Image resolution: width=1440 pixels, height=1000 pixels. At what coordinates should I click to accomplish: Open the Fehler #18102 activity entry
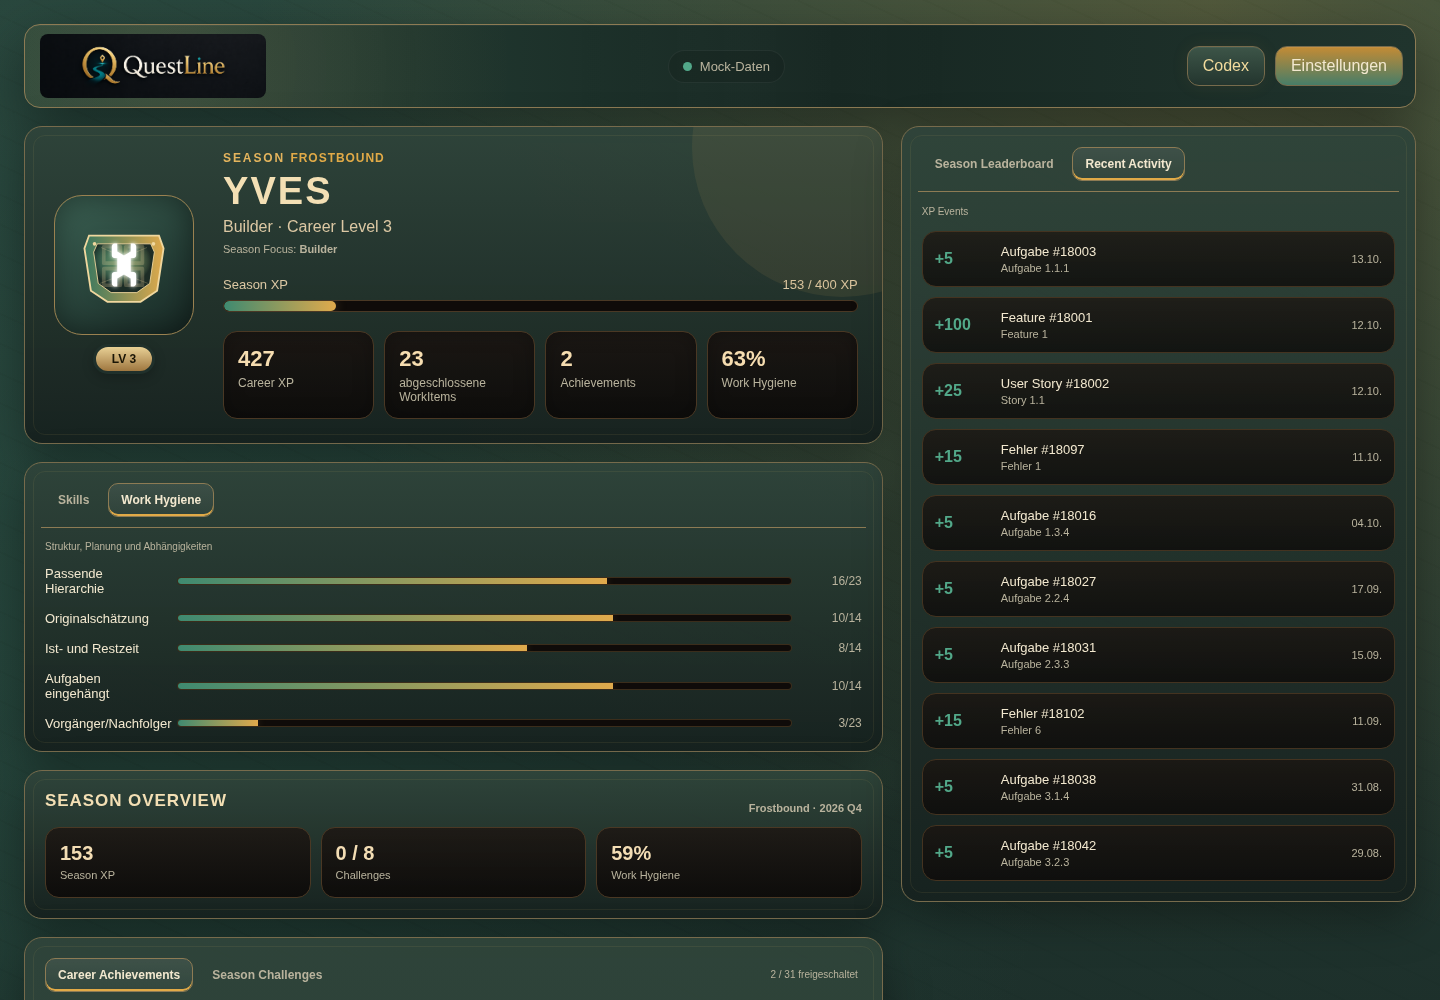coord(1158,721)
